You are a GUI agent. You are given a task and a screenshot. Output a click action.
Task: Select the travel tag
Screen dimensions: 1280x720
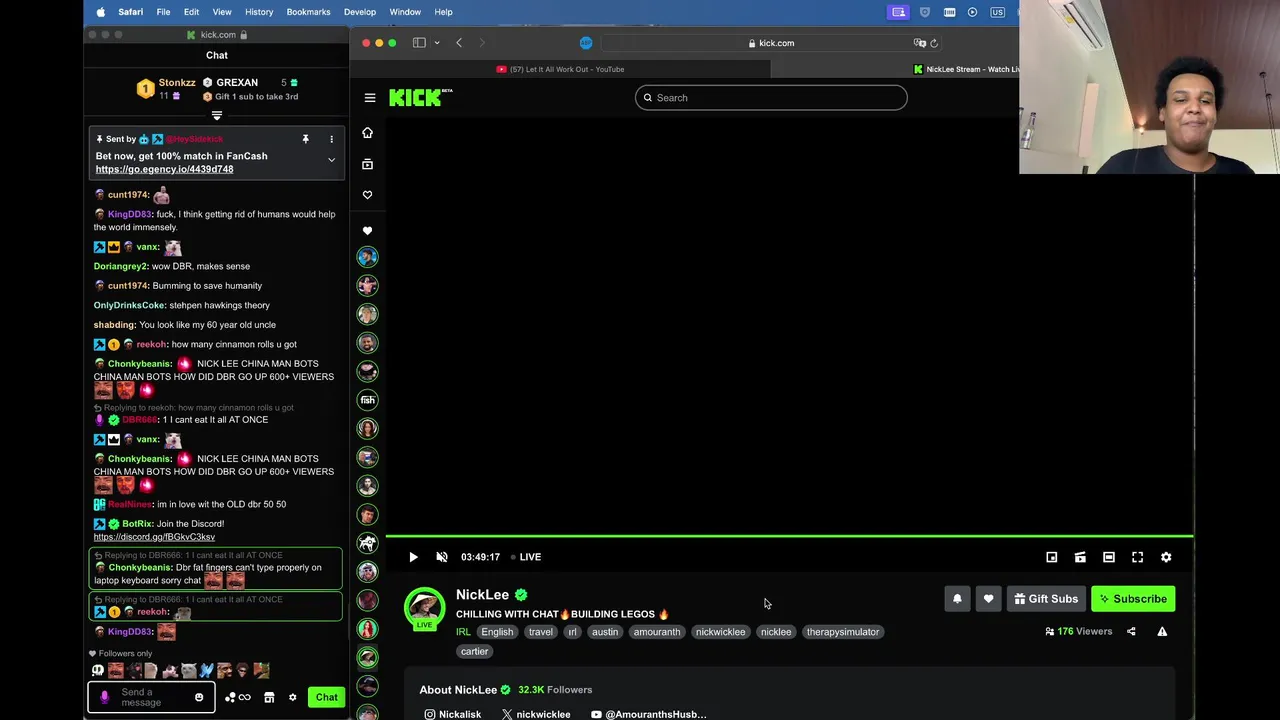(541, 632)
